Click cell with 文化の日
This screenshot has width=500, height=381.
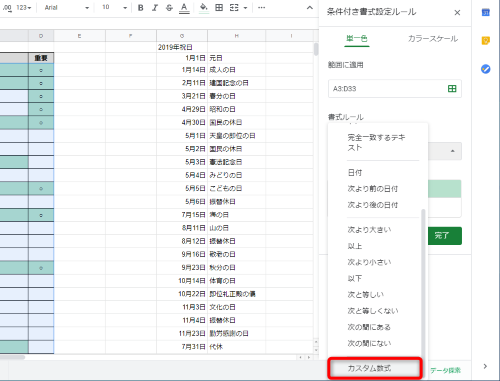click(237, 307)
